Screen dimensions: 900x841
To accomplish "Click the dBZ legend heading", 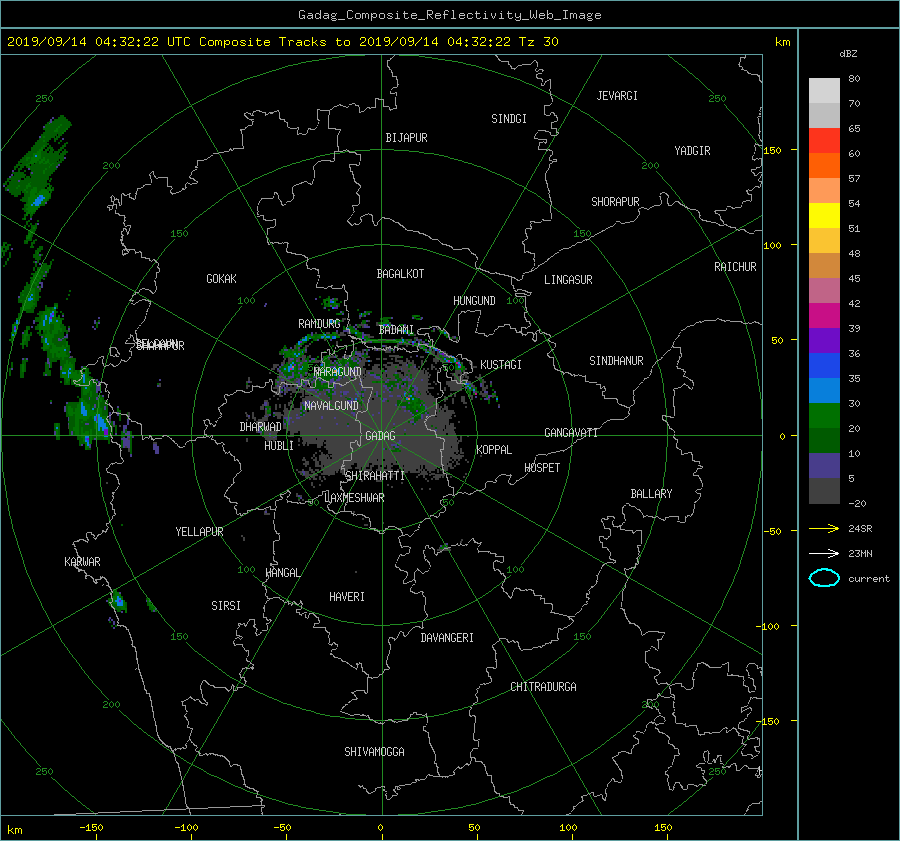I will coord(848,53).
